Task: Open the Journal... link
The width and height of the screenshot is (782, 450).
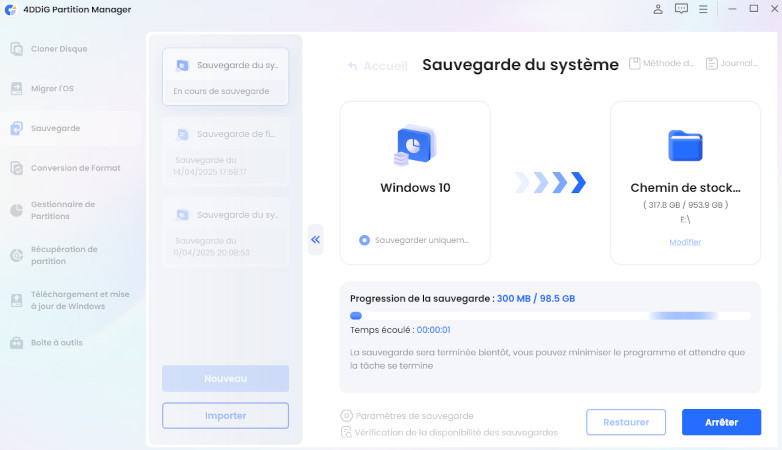Action: click(739, 63)
